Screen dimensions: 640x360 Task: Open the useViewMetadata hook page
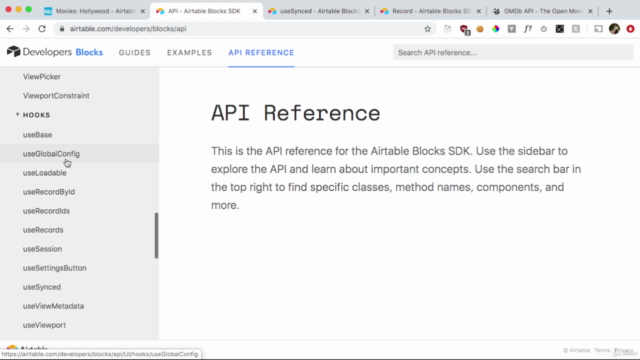click(x=53, y=306)
